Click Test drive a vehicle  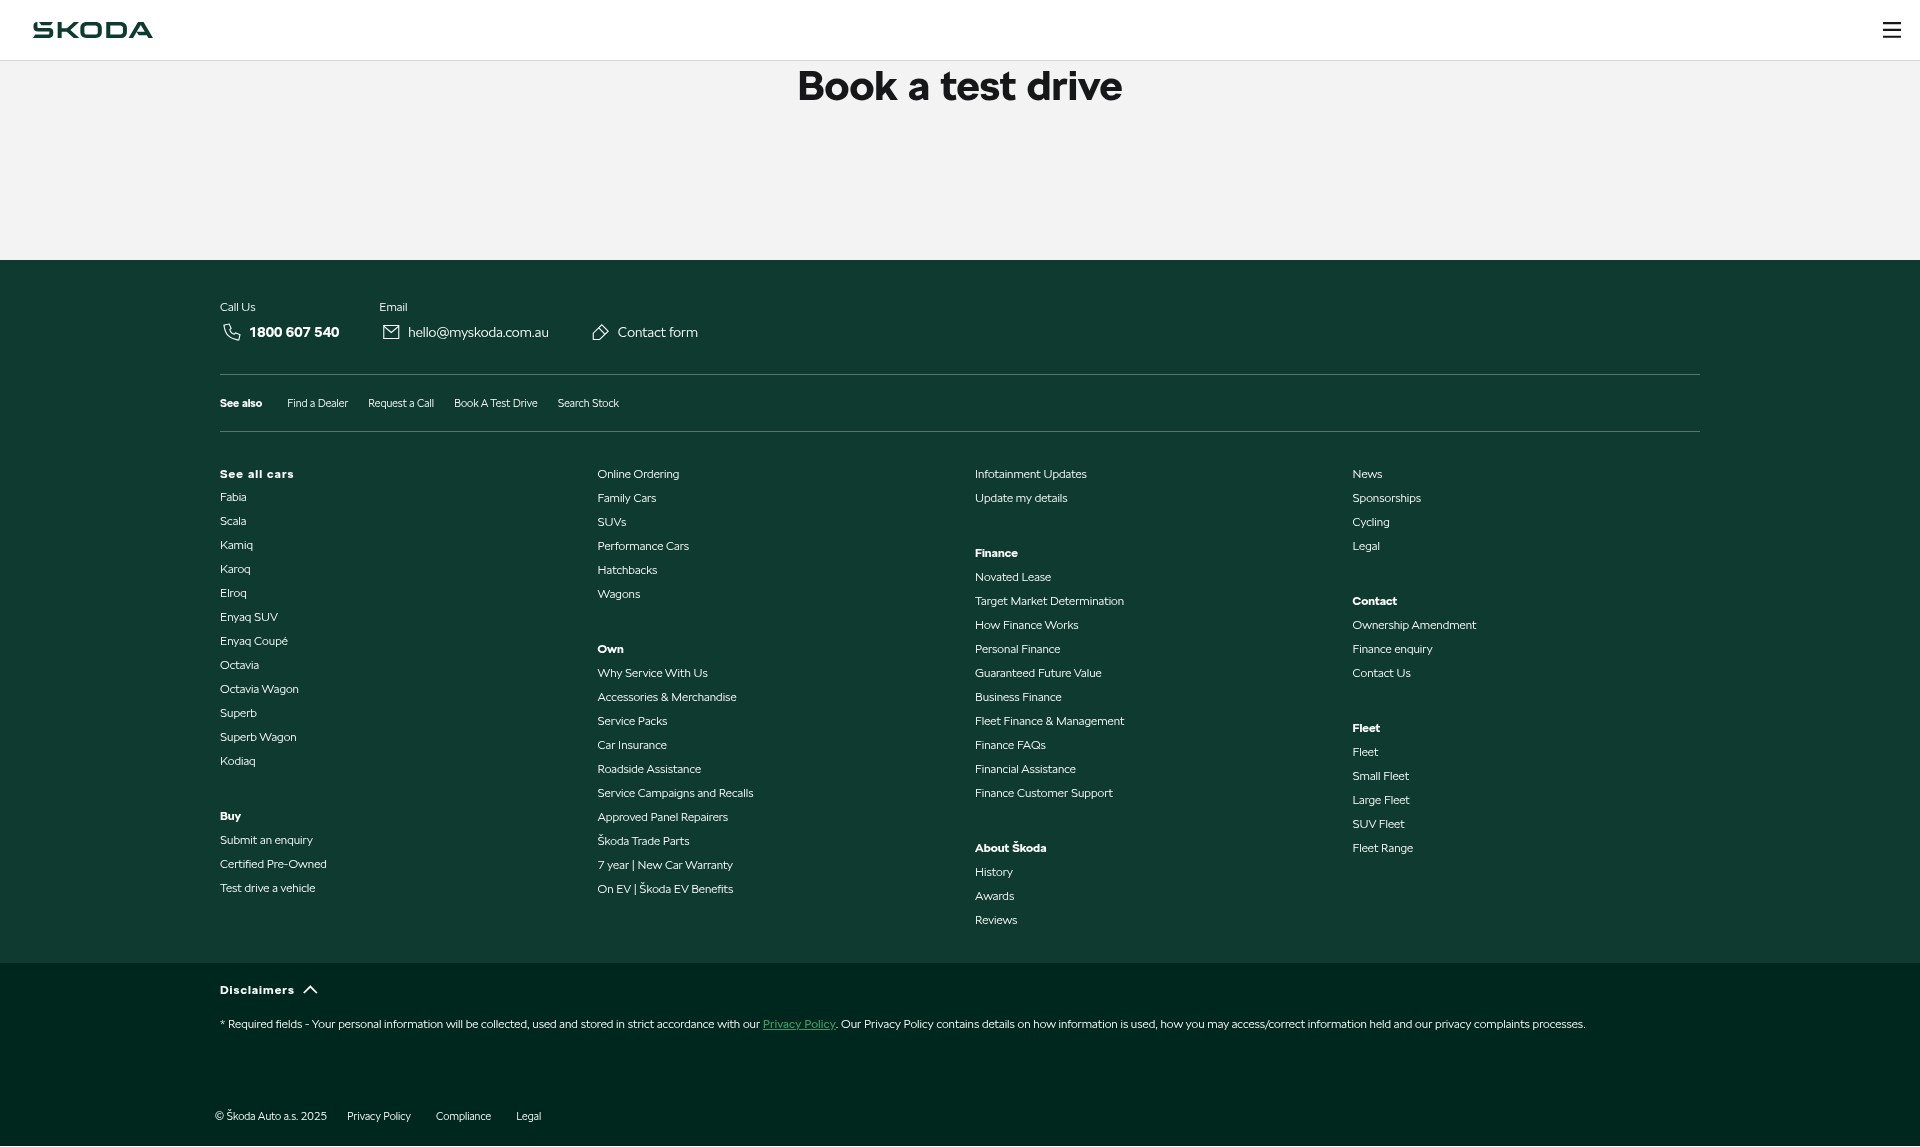[267, 889]
